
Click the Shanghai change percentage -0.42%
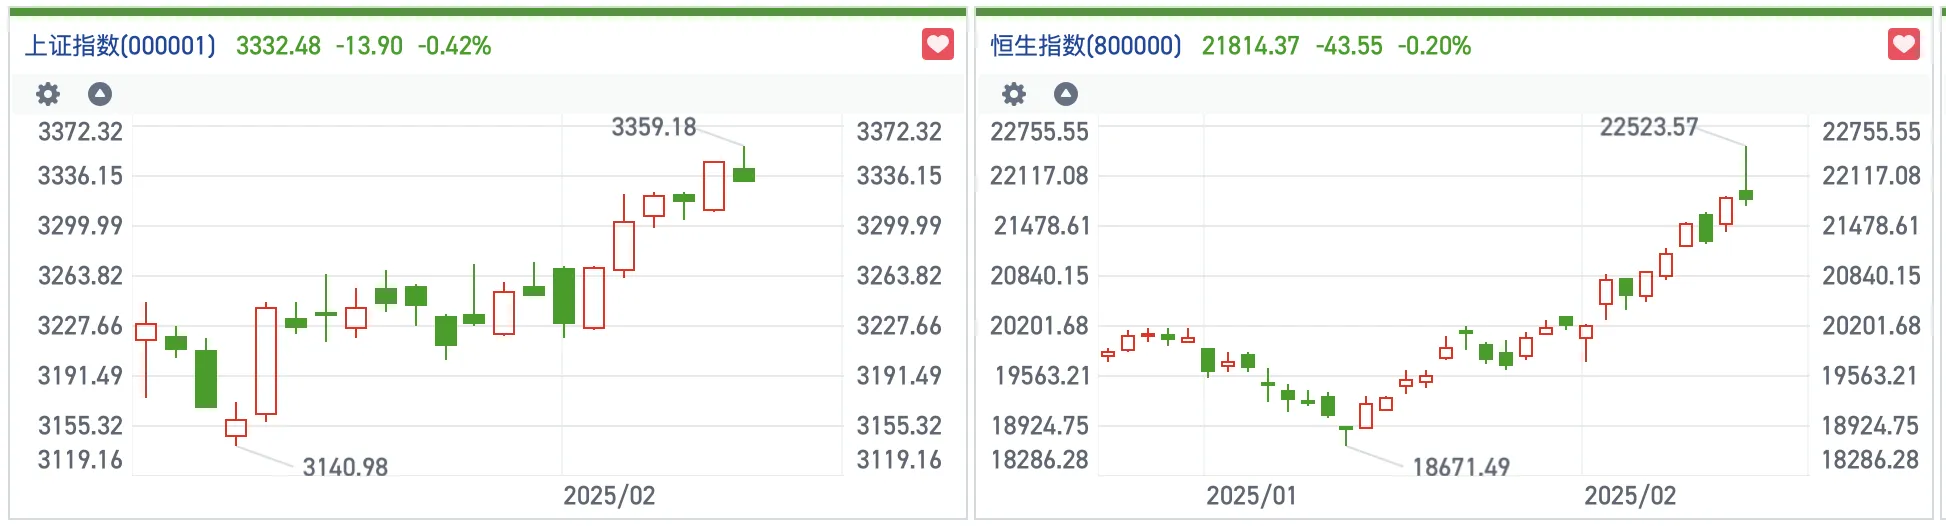coord(454,46)
